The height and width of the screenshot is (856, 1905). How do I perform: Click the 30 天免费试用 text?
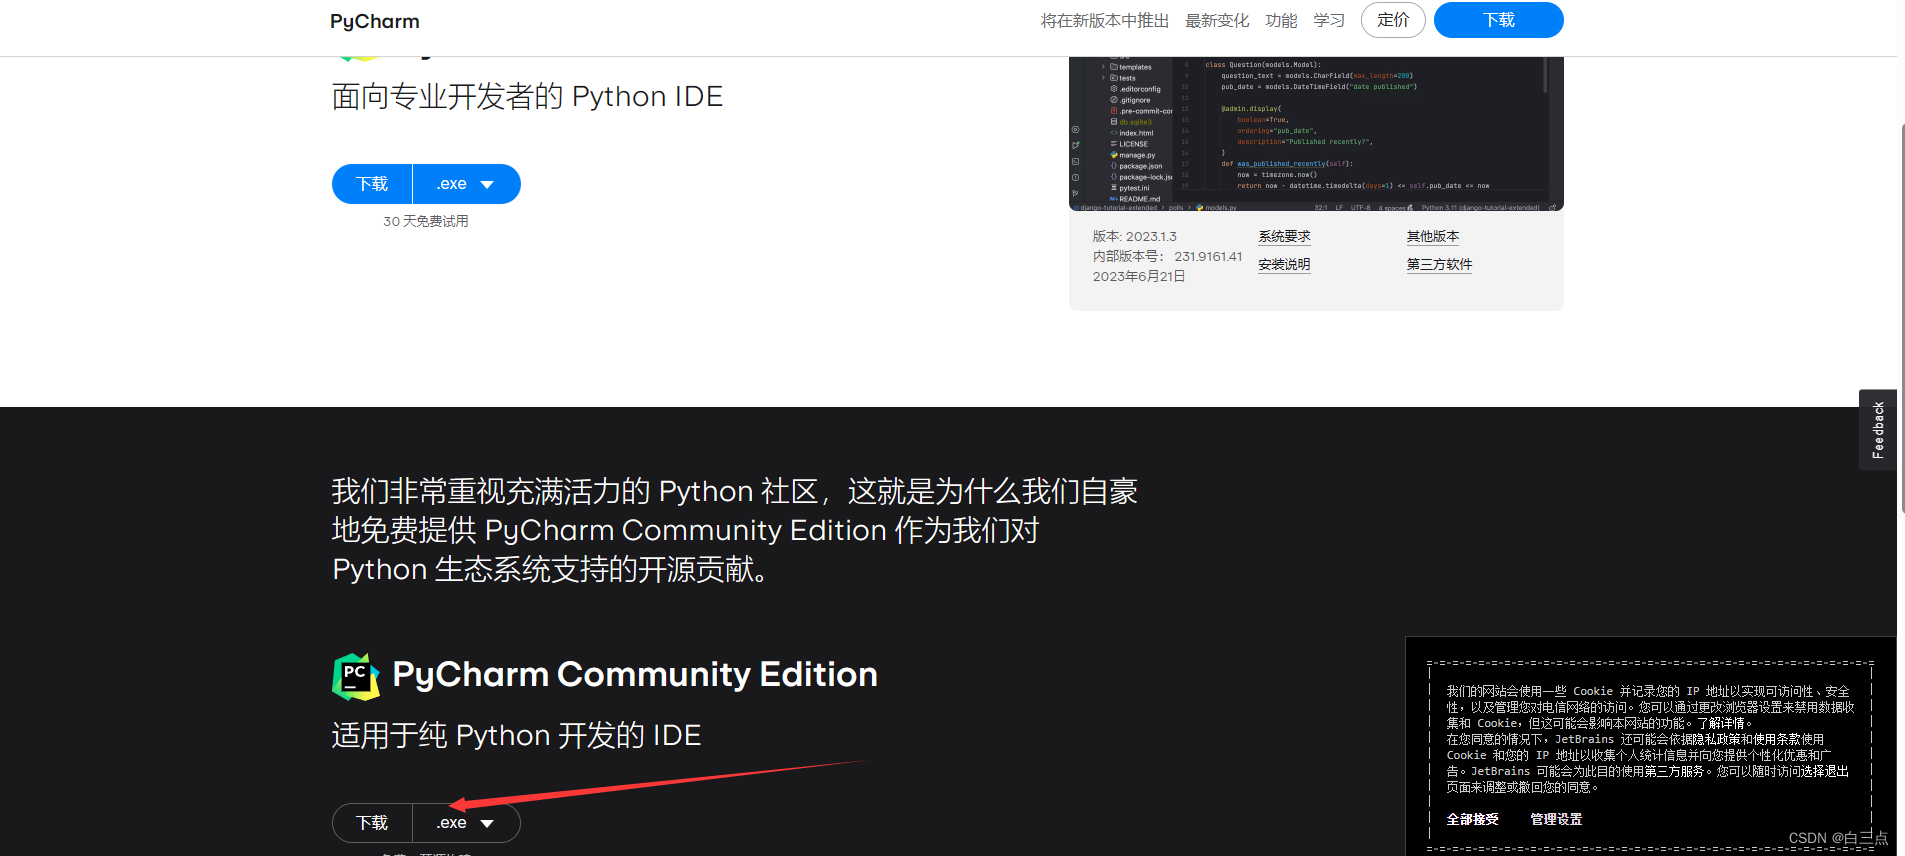(x=426, y=221)
